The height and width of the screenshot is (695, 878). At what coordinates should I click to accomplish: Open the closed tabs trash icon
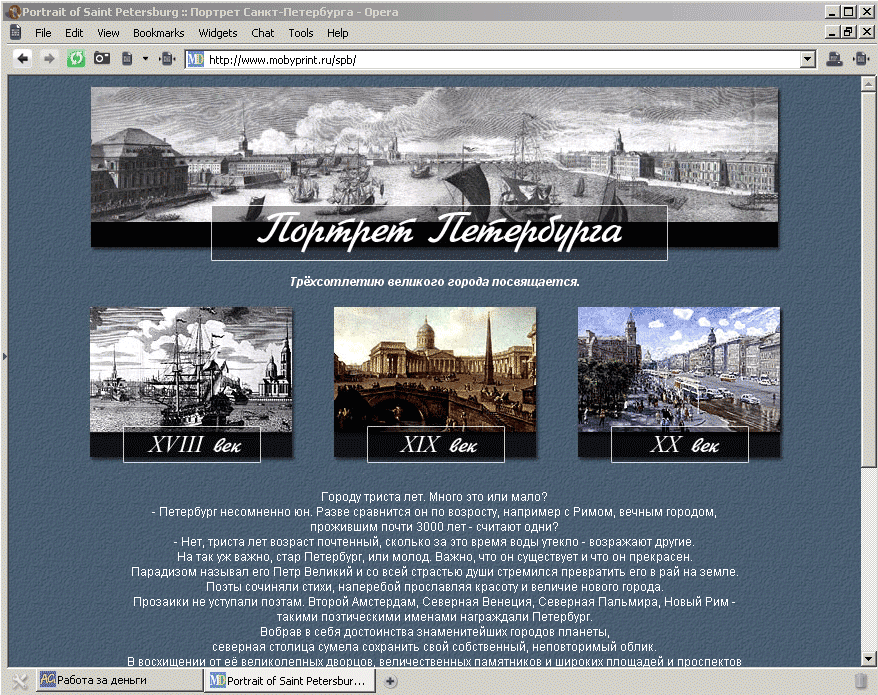(861, 680)
